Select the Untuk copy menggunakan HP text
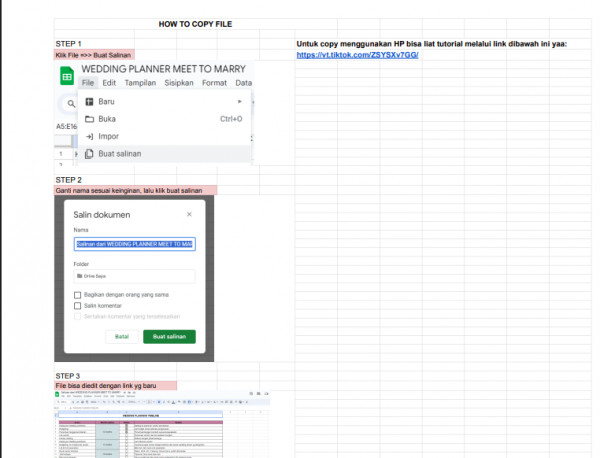The width and height of the screenshot is (600, 458). (431, 44)
